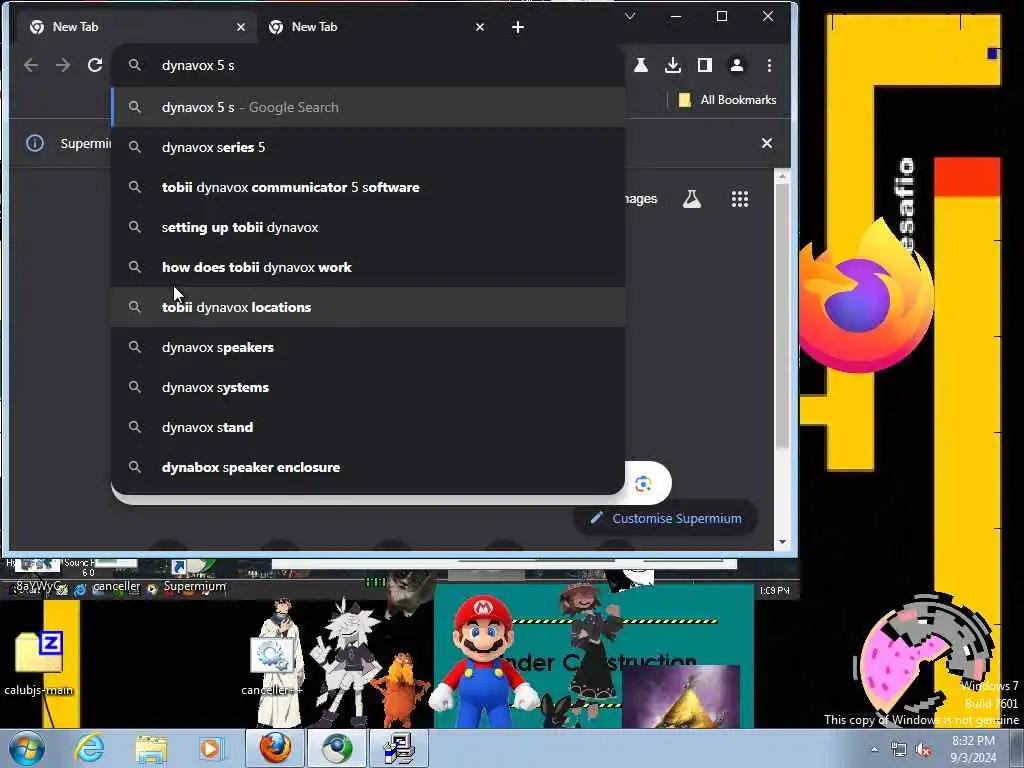Image resolution: width=1024 pixels, height=768 pixels.
Task: Launch Internet Explorer from the taskbar
Action: (x=89, y=748)
